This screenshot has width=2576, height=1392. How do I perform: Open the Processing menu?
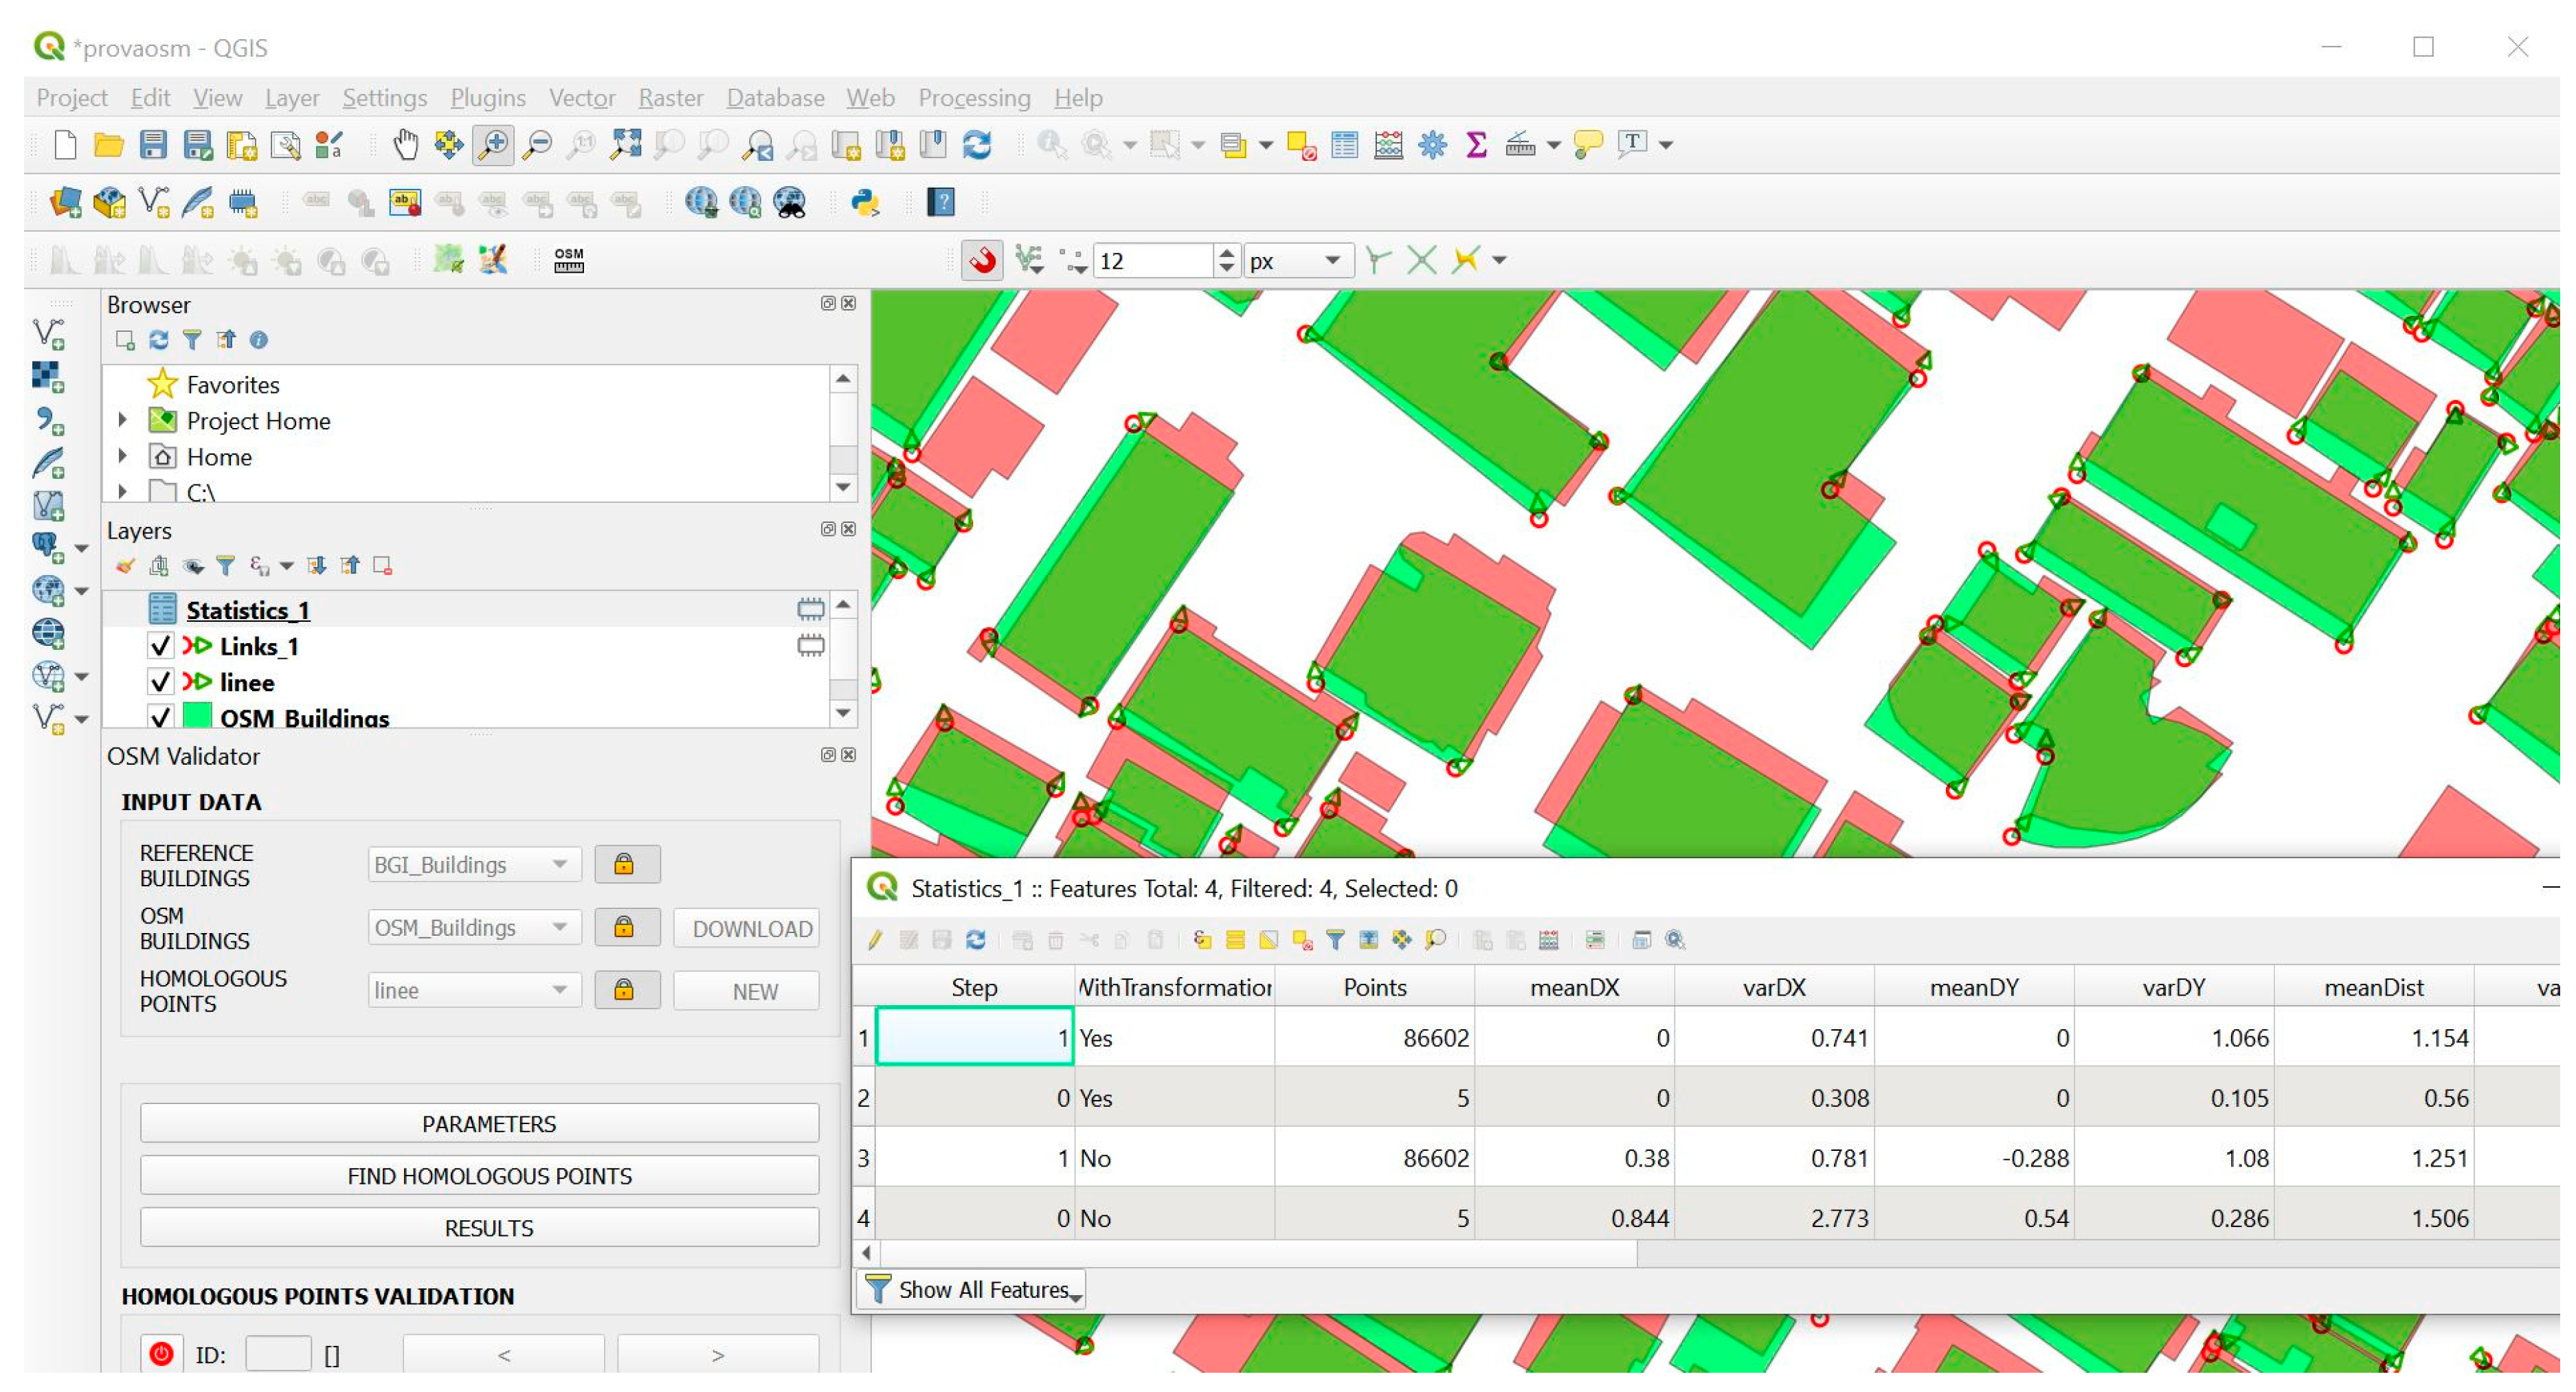click(974, 98)
